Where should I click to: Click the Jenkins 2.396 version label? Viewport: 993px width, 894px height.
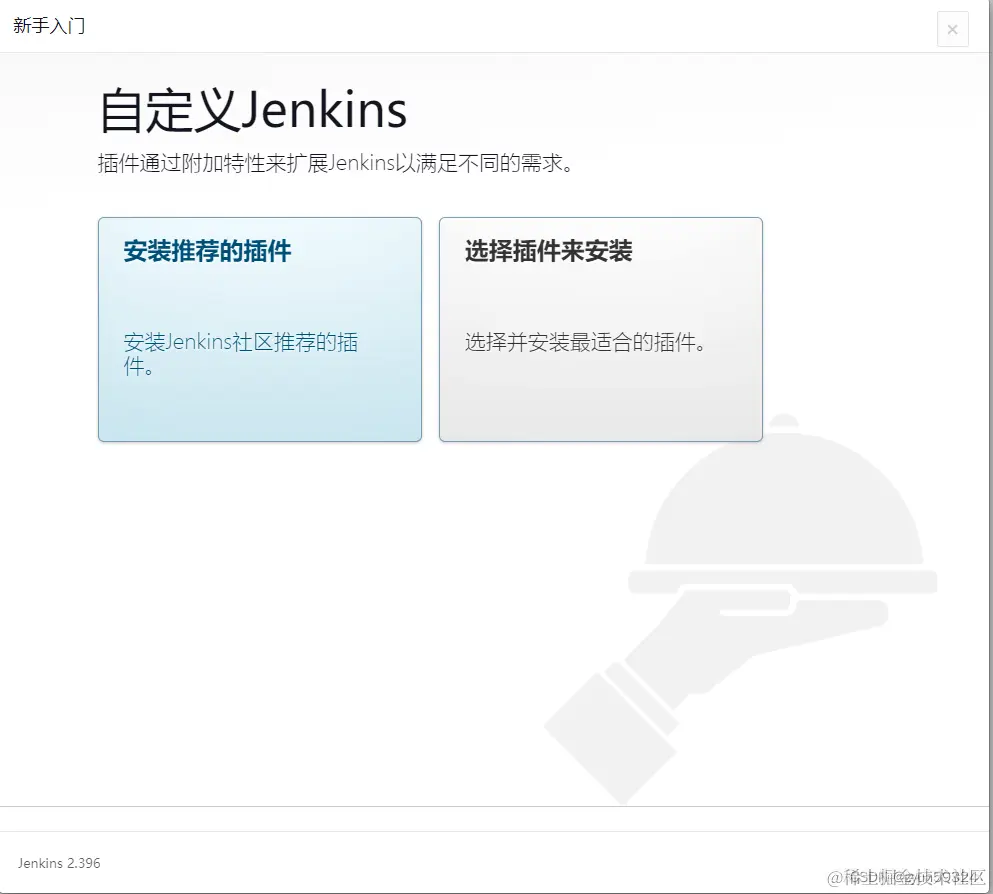click(x=58, y=863)
